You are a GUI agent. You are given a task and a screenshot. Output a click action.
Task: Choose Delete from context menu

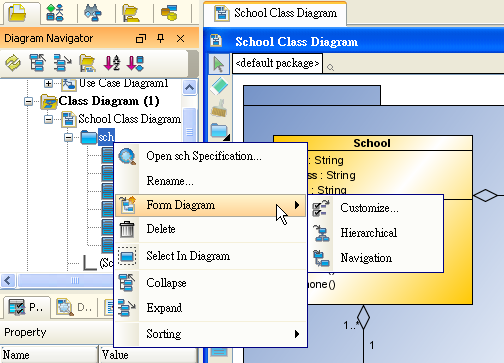tap(210, 229)
